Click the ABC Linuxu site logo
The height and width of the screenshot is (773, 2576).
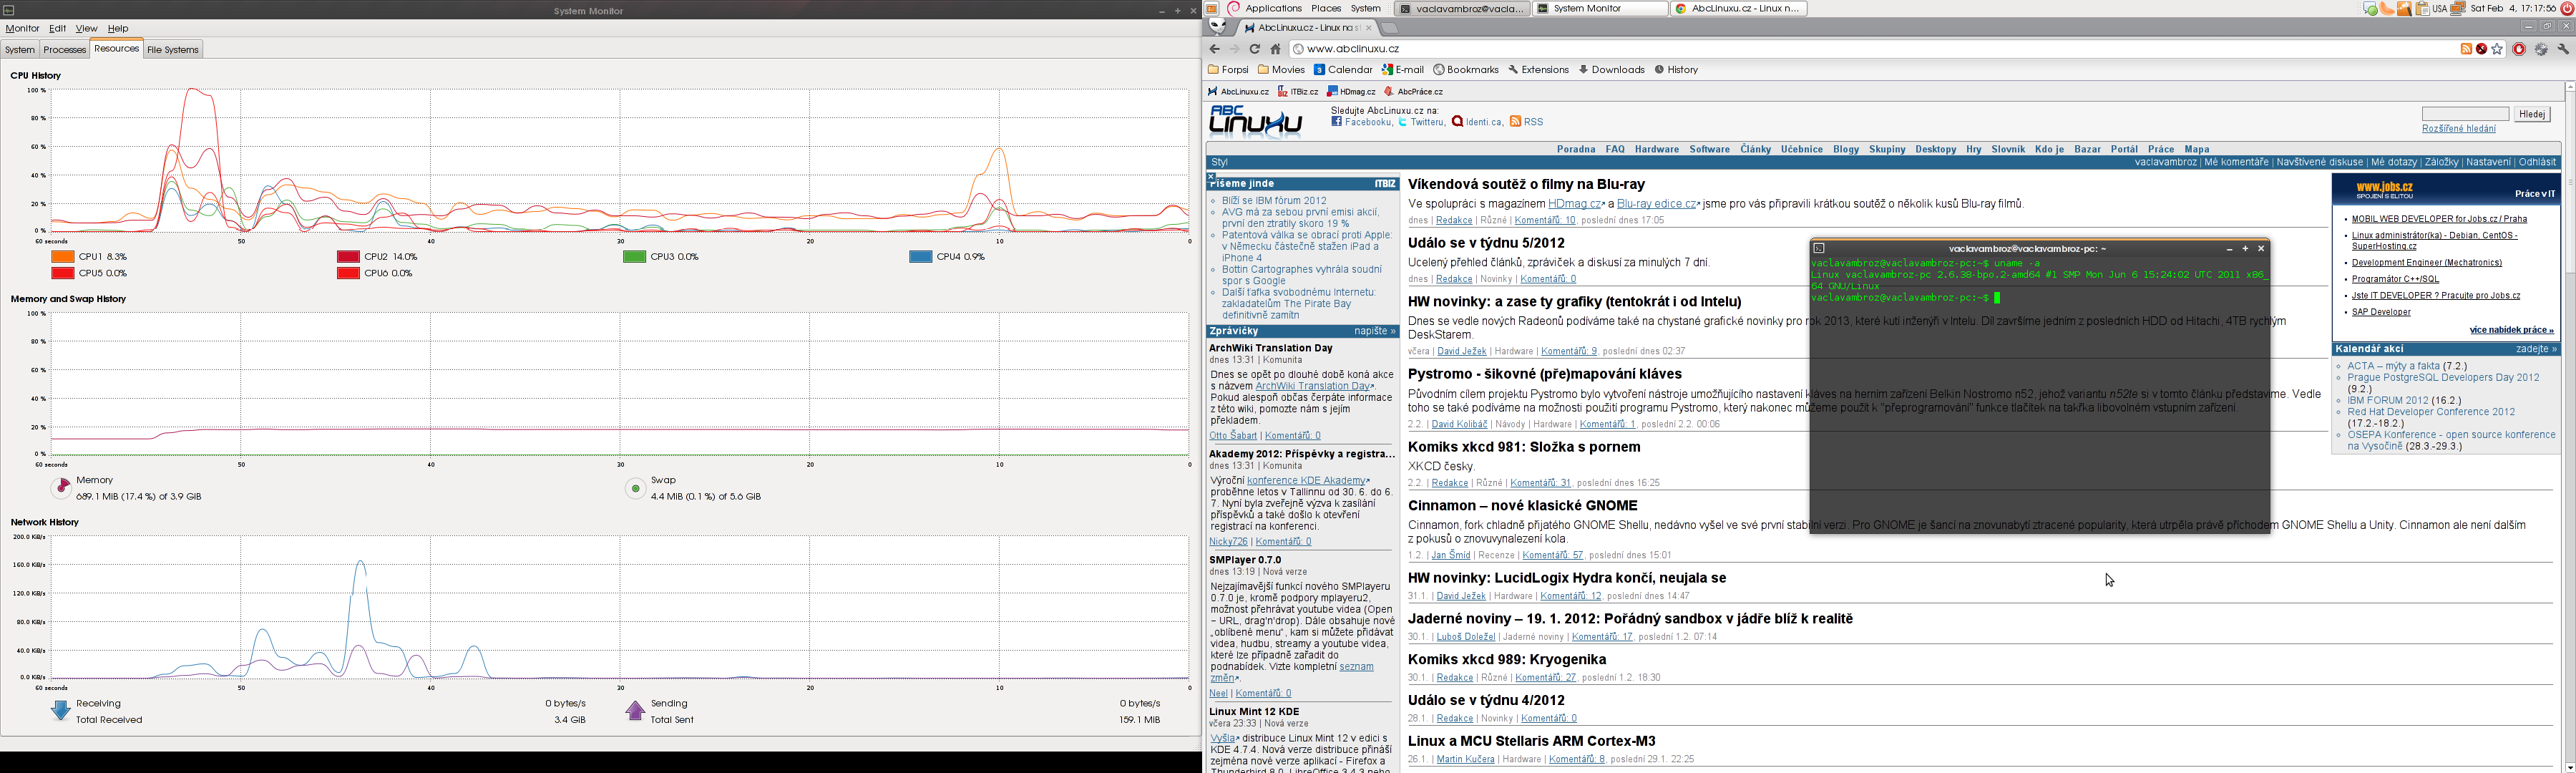click(x=1256, y=121)
